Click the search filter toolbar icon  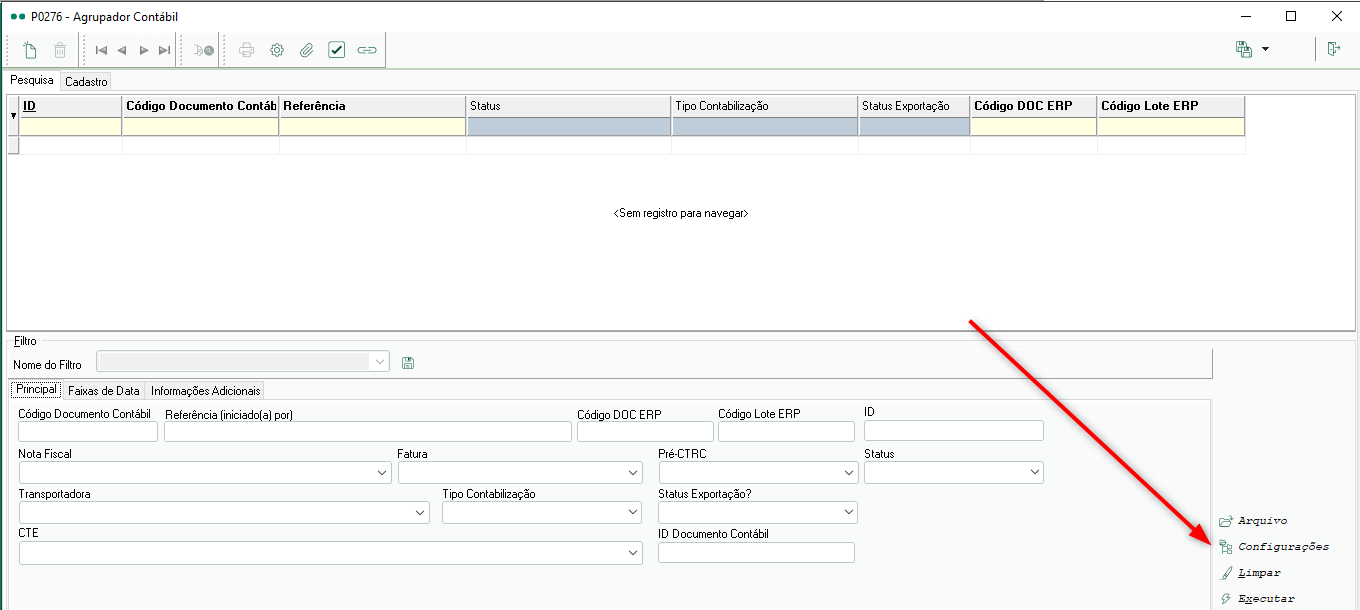point(204,50)
